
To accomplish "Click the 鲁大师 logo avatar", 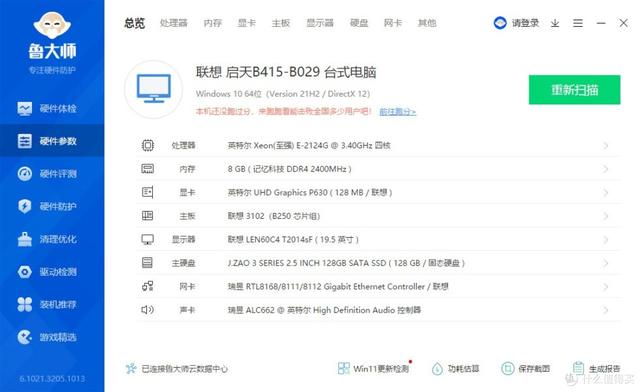I will 52,24.
